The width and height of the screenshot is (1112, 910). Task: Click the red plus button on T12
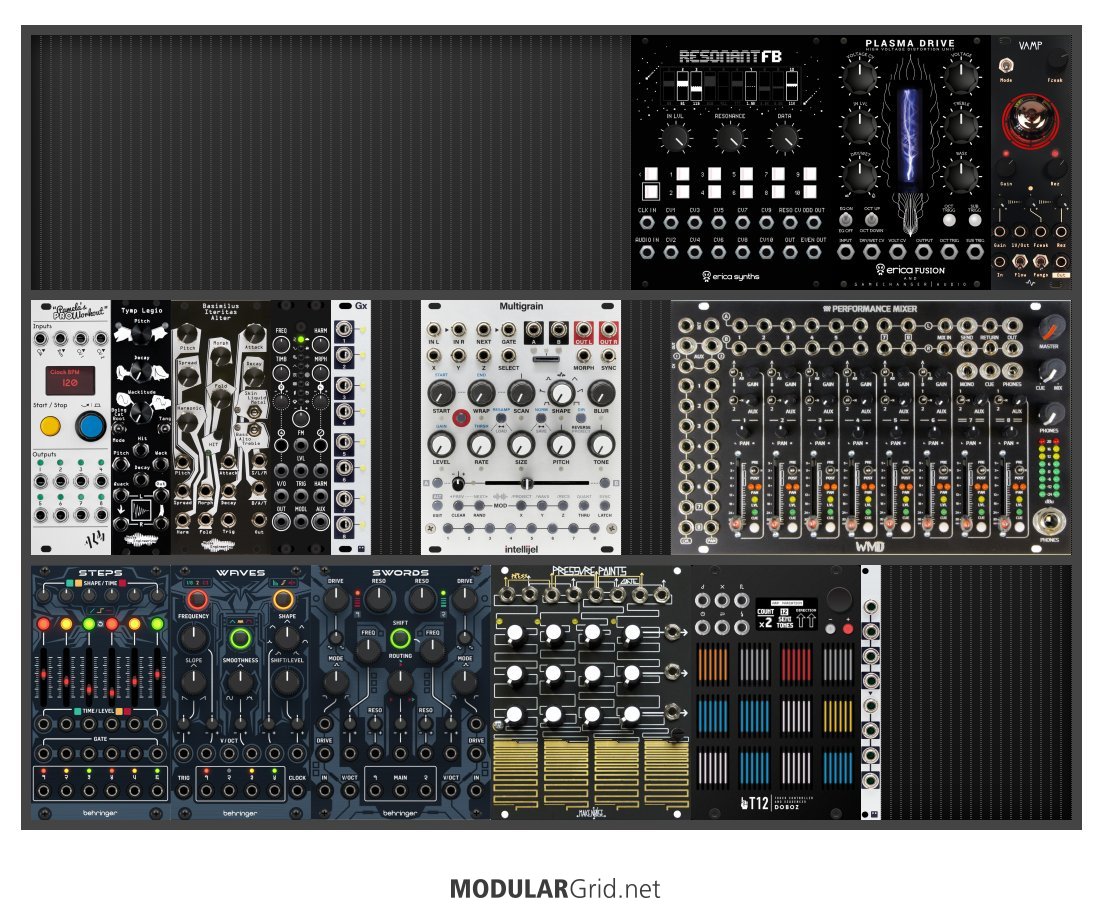(x=847, y=629)
